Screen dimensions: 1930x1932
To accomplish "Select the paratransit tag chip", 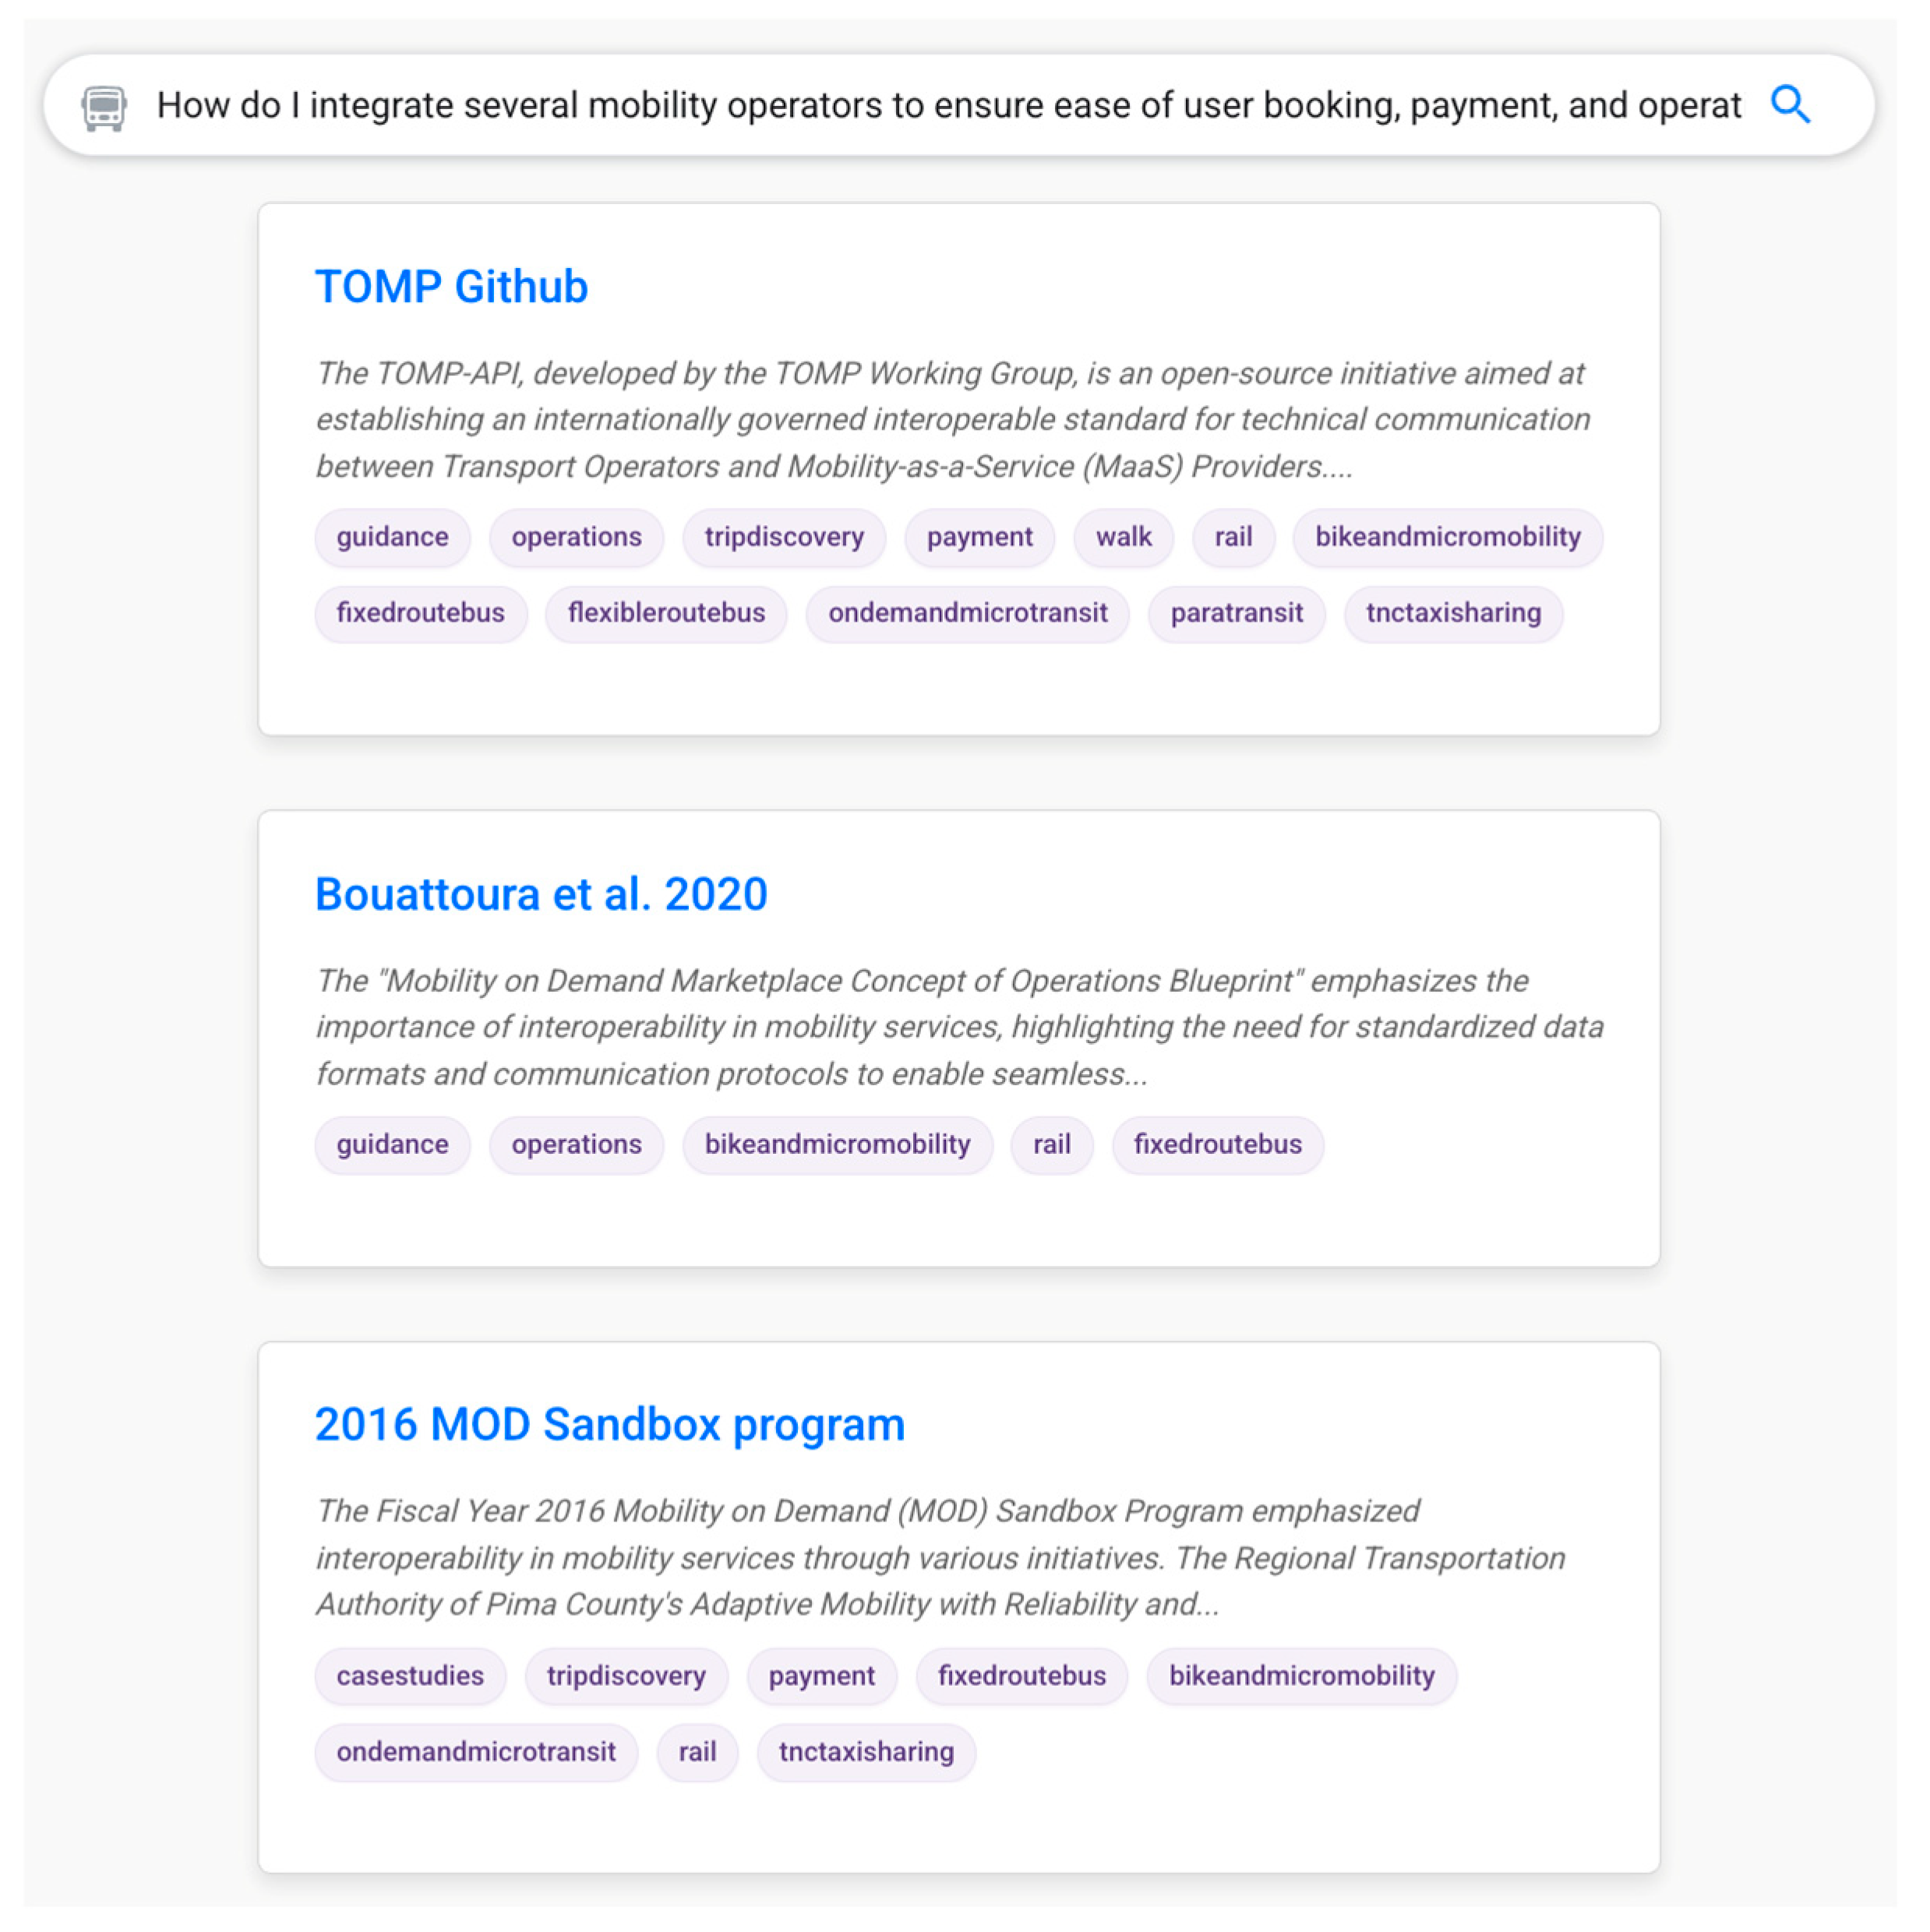I will click(x=1235, y=613).
